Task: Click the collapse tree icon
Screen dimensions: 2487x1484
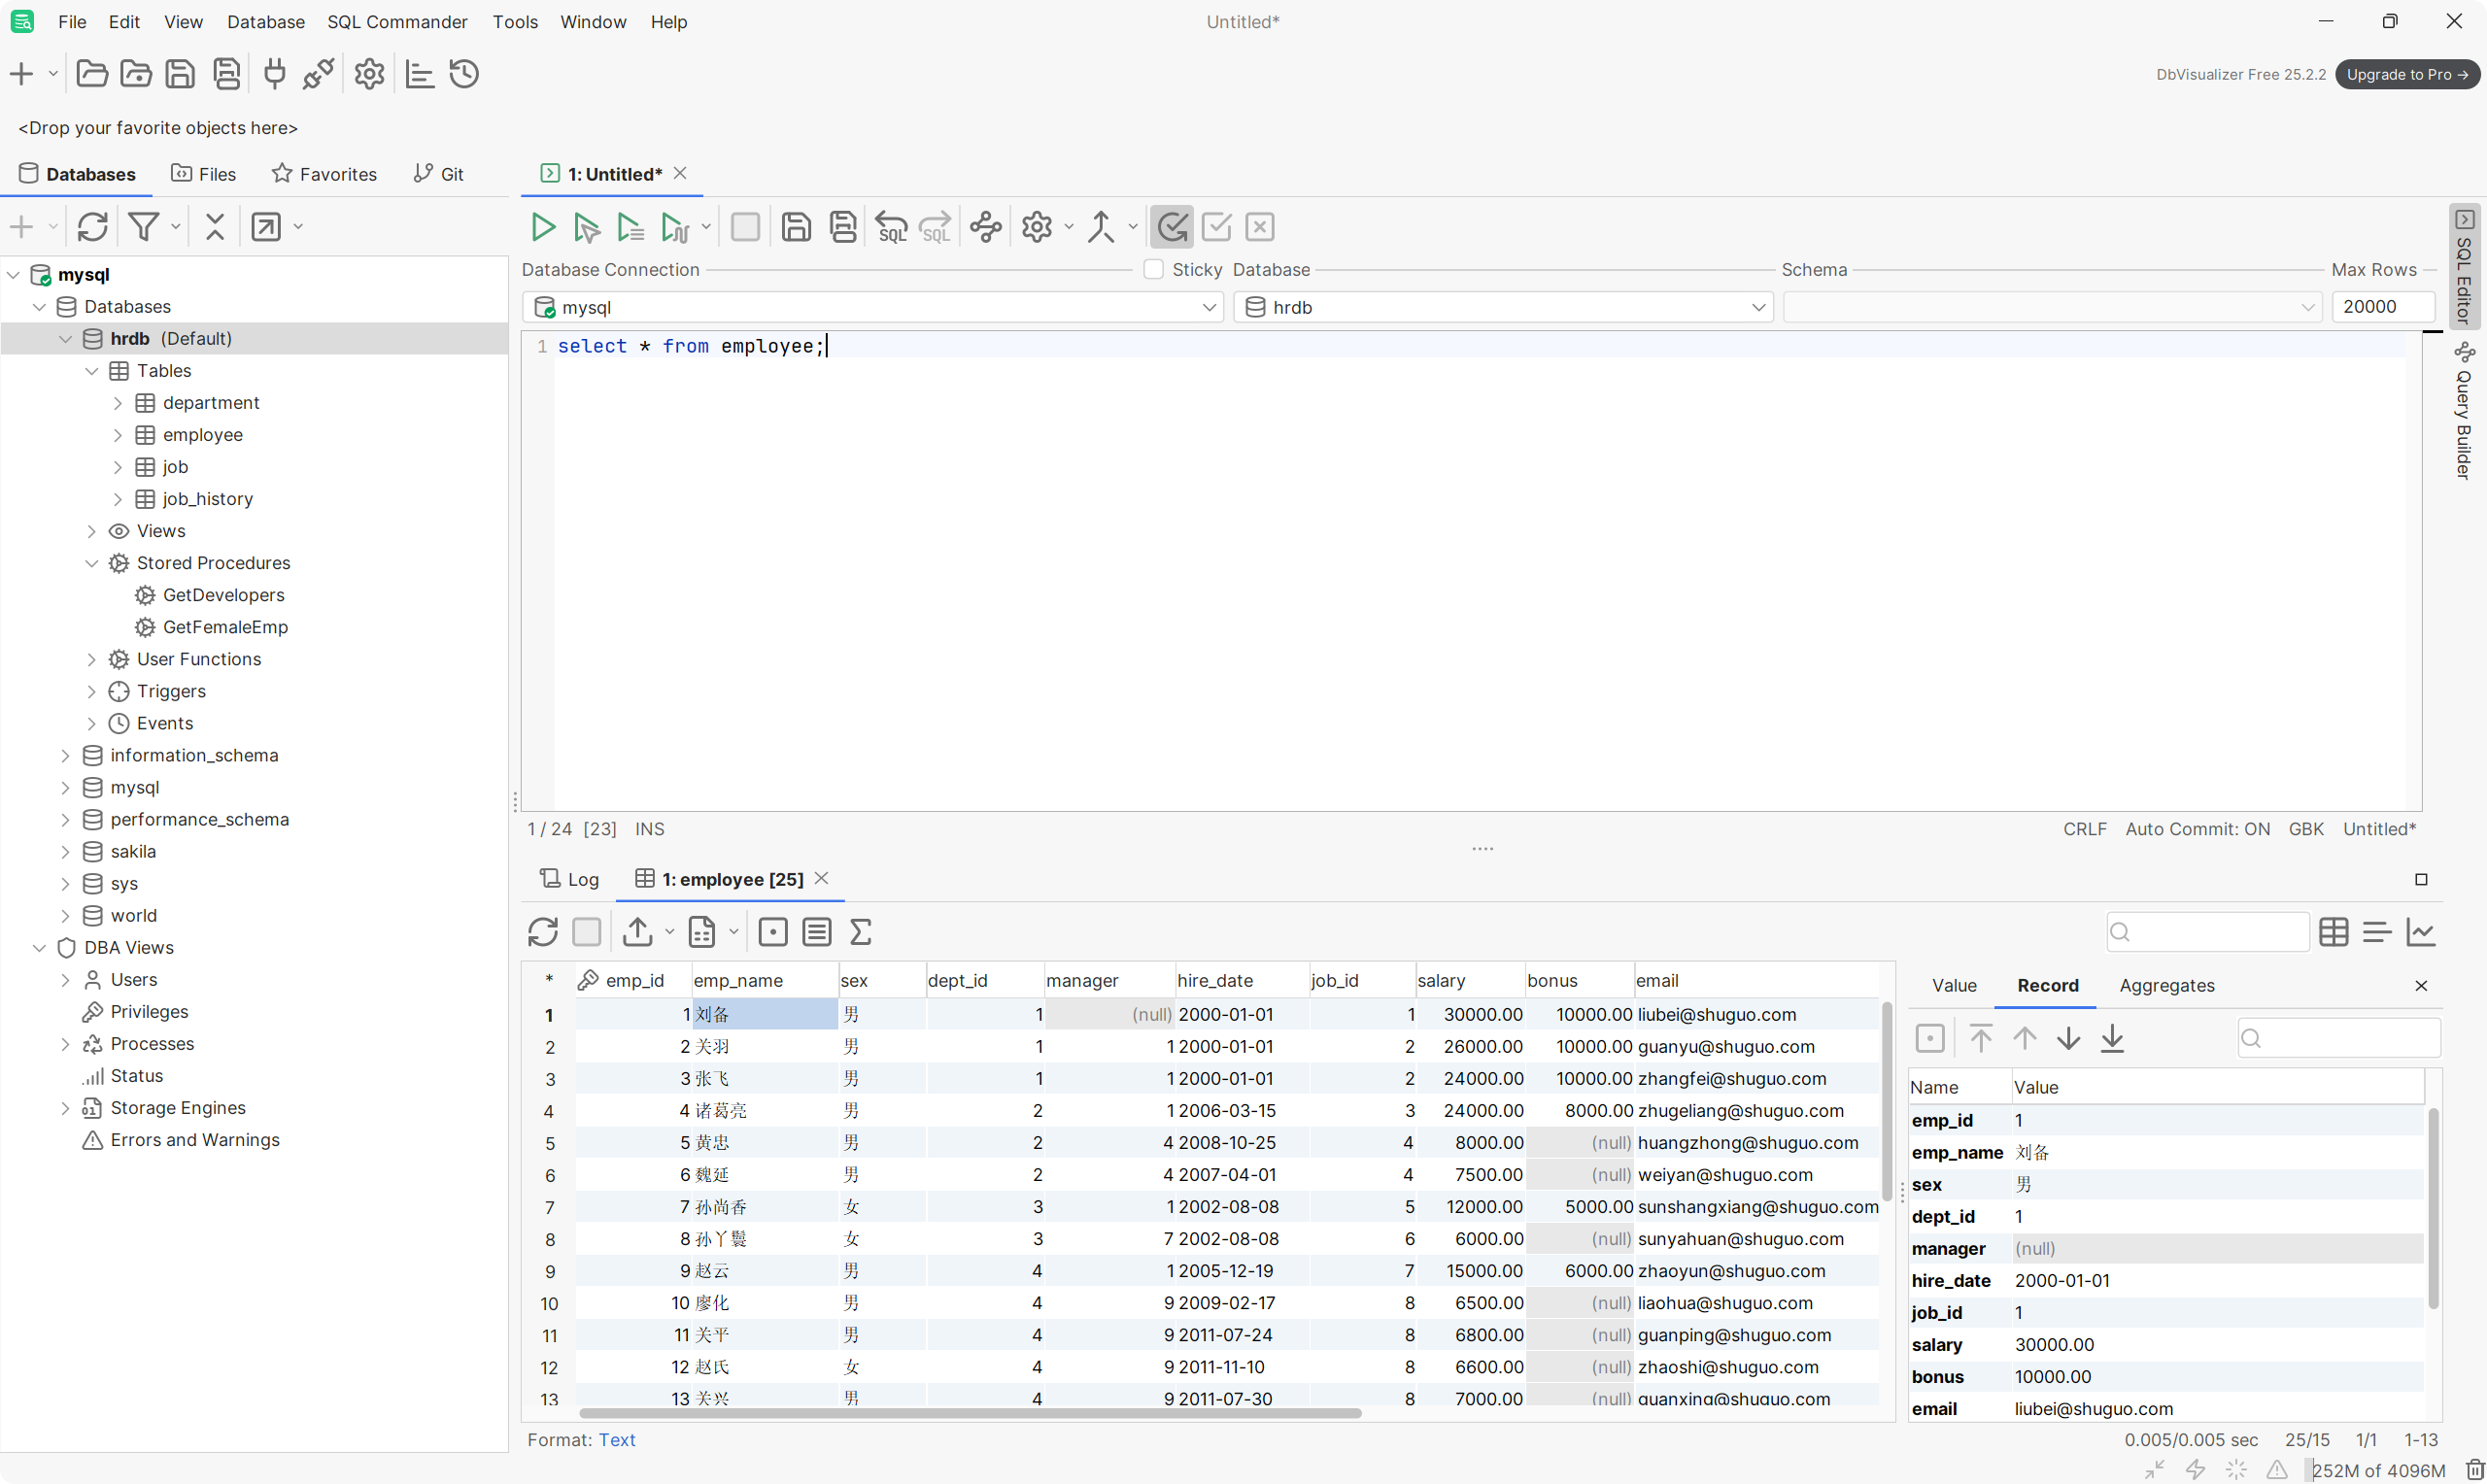Action: coord(214,227)
